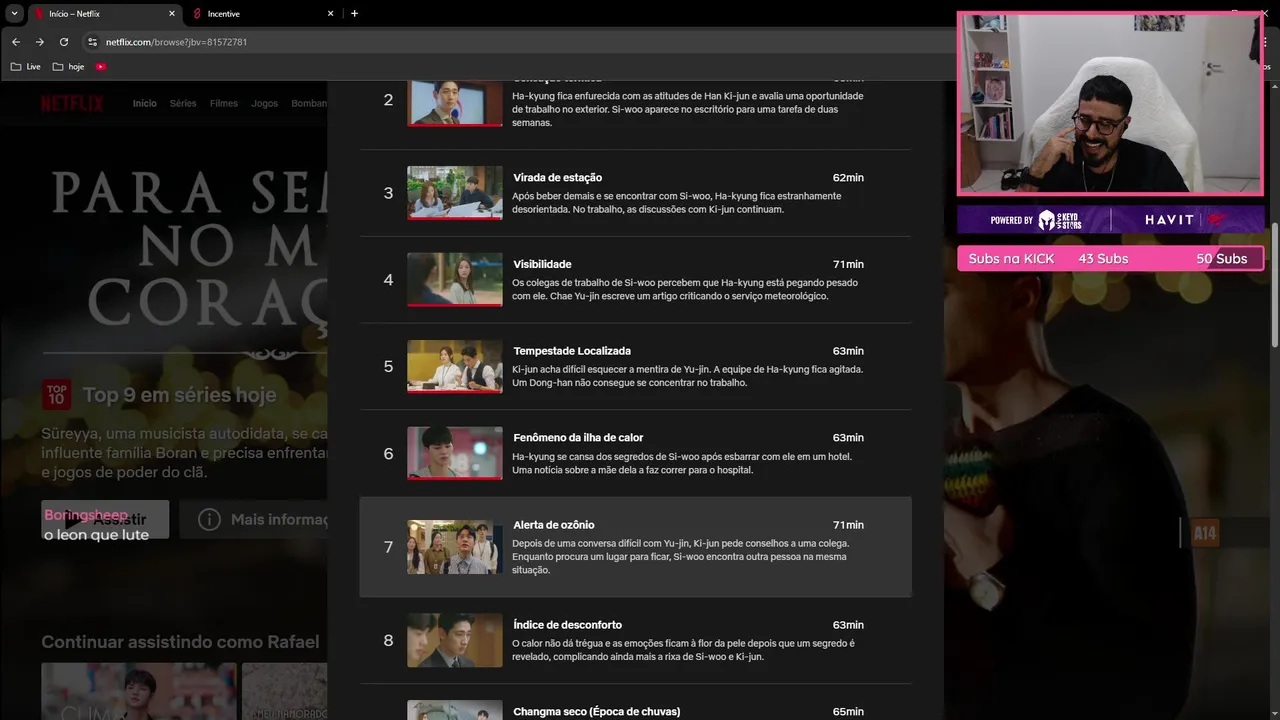Click episode number 4
The height and width of the screenshot is (720, 1280).
tap(388, 280)
